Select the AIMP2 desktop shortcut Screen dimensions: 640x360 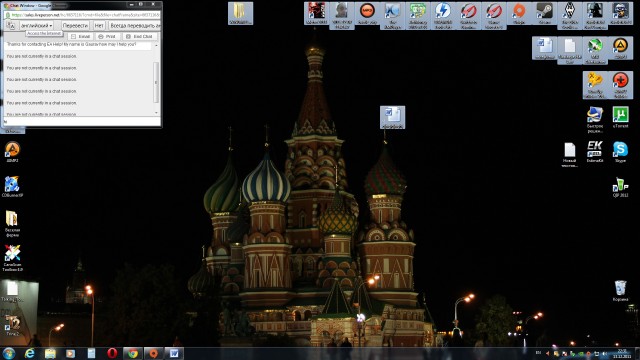(x=12, y=152)
